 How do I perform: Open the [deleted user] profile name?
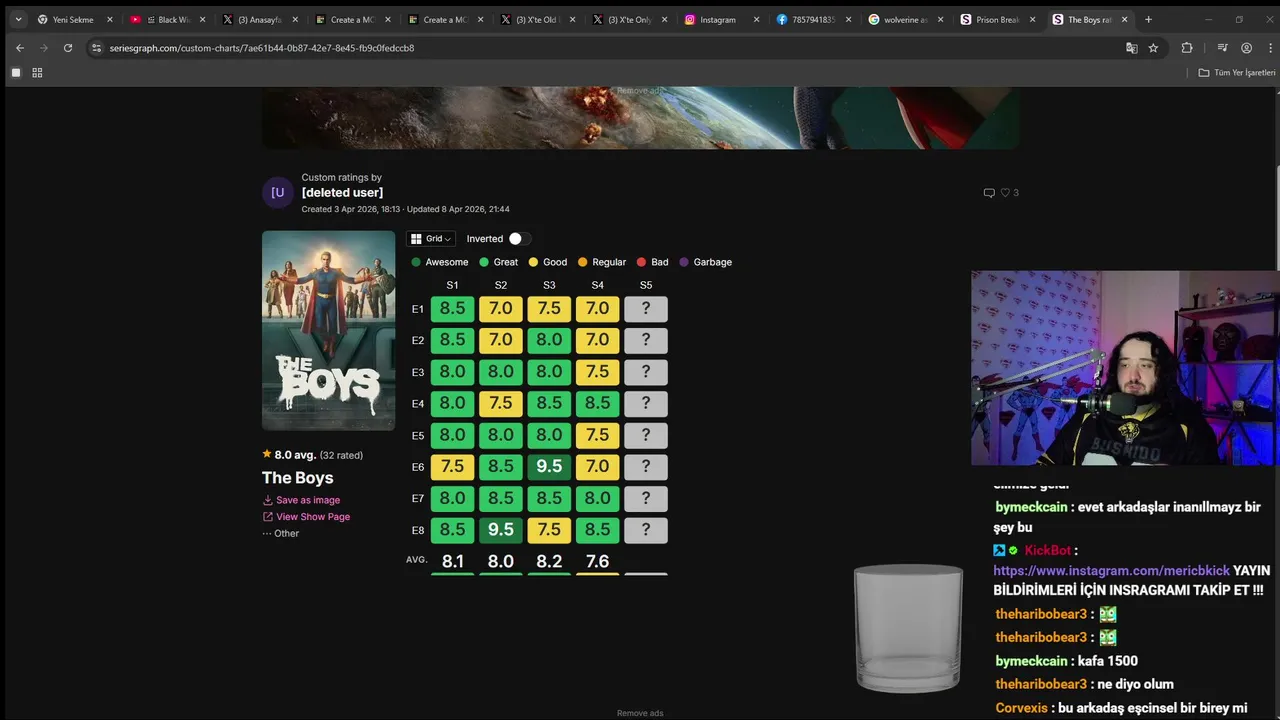click(x=342, y=193)
